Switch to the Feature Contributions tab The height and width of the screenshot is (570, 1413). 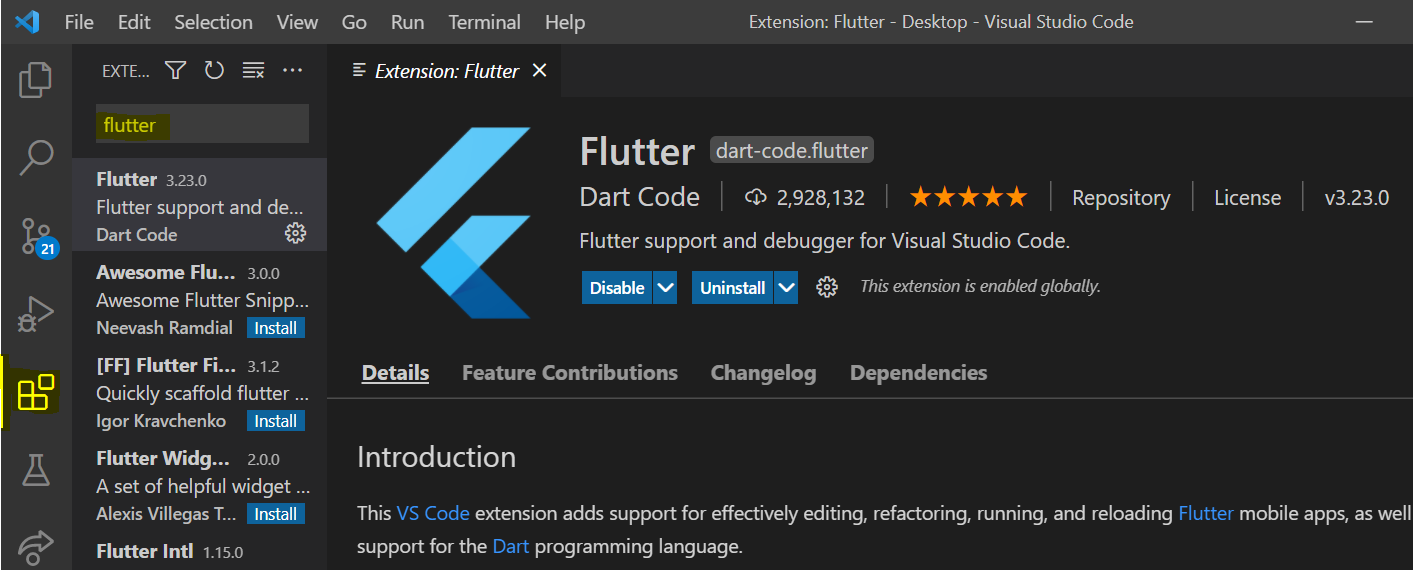(570, 373)
